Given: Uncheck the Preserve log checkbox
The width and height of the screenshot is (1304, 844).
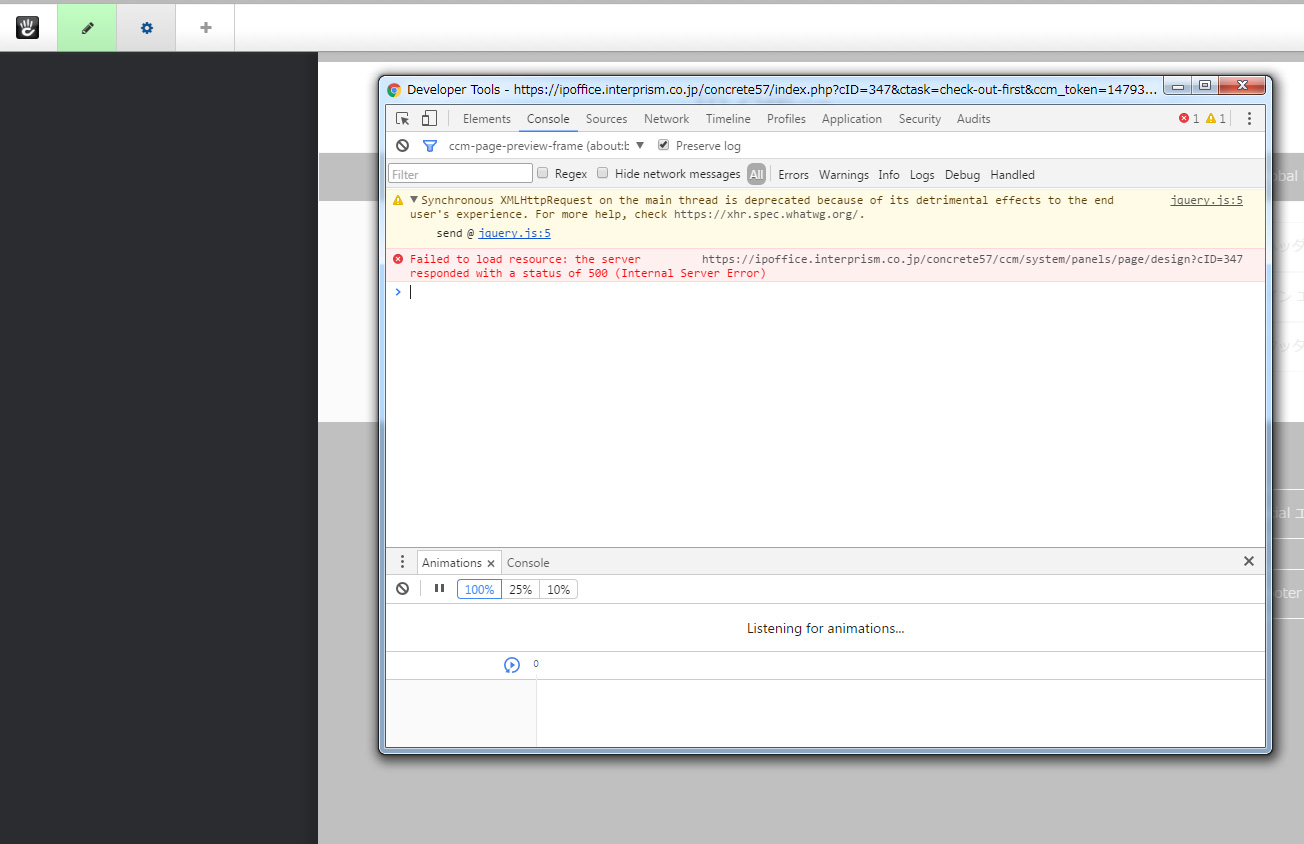Looking at the screenshot, I should pos(663,145).
